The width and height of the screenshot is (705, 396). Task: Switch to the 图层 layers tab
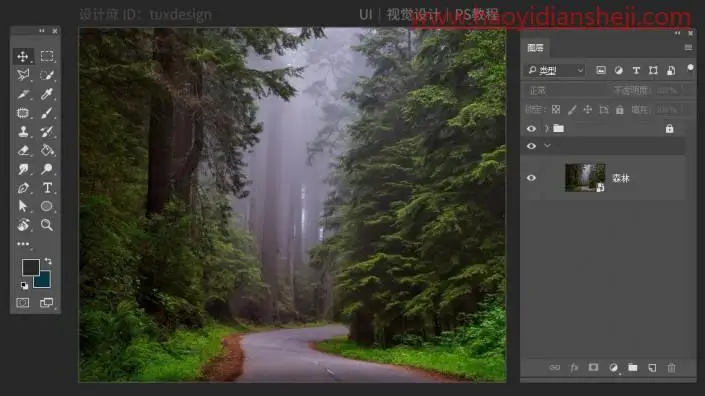pyautogui.click(x=535, y=48)
